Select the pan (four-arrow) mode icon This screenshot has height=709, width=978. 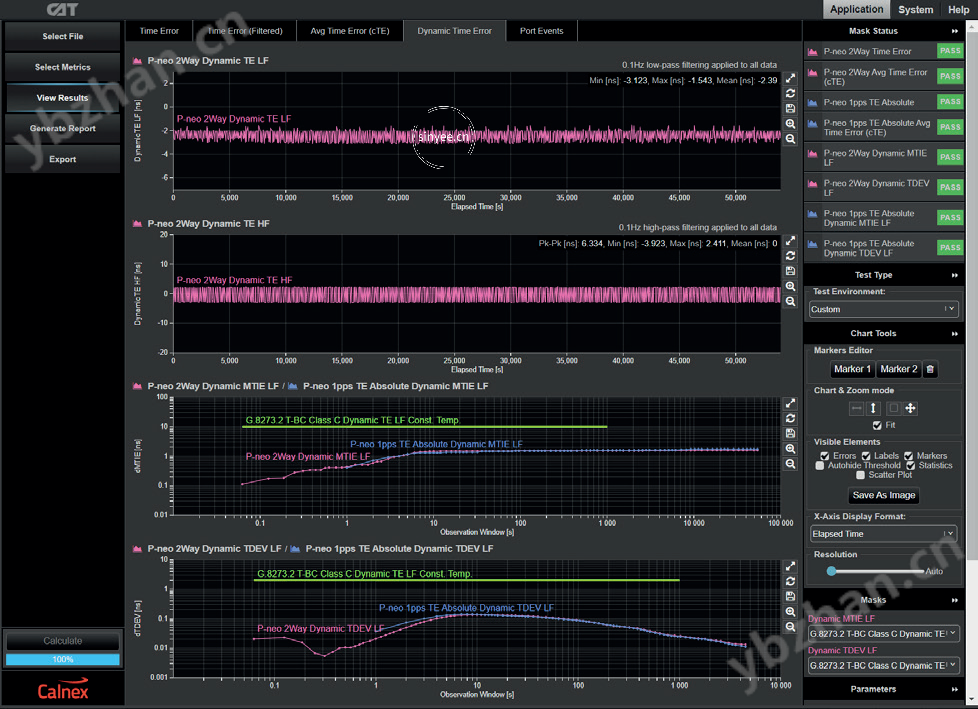(910, 408)
